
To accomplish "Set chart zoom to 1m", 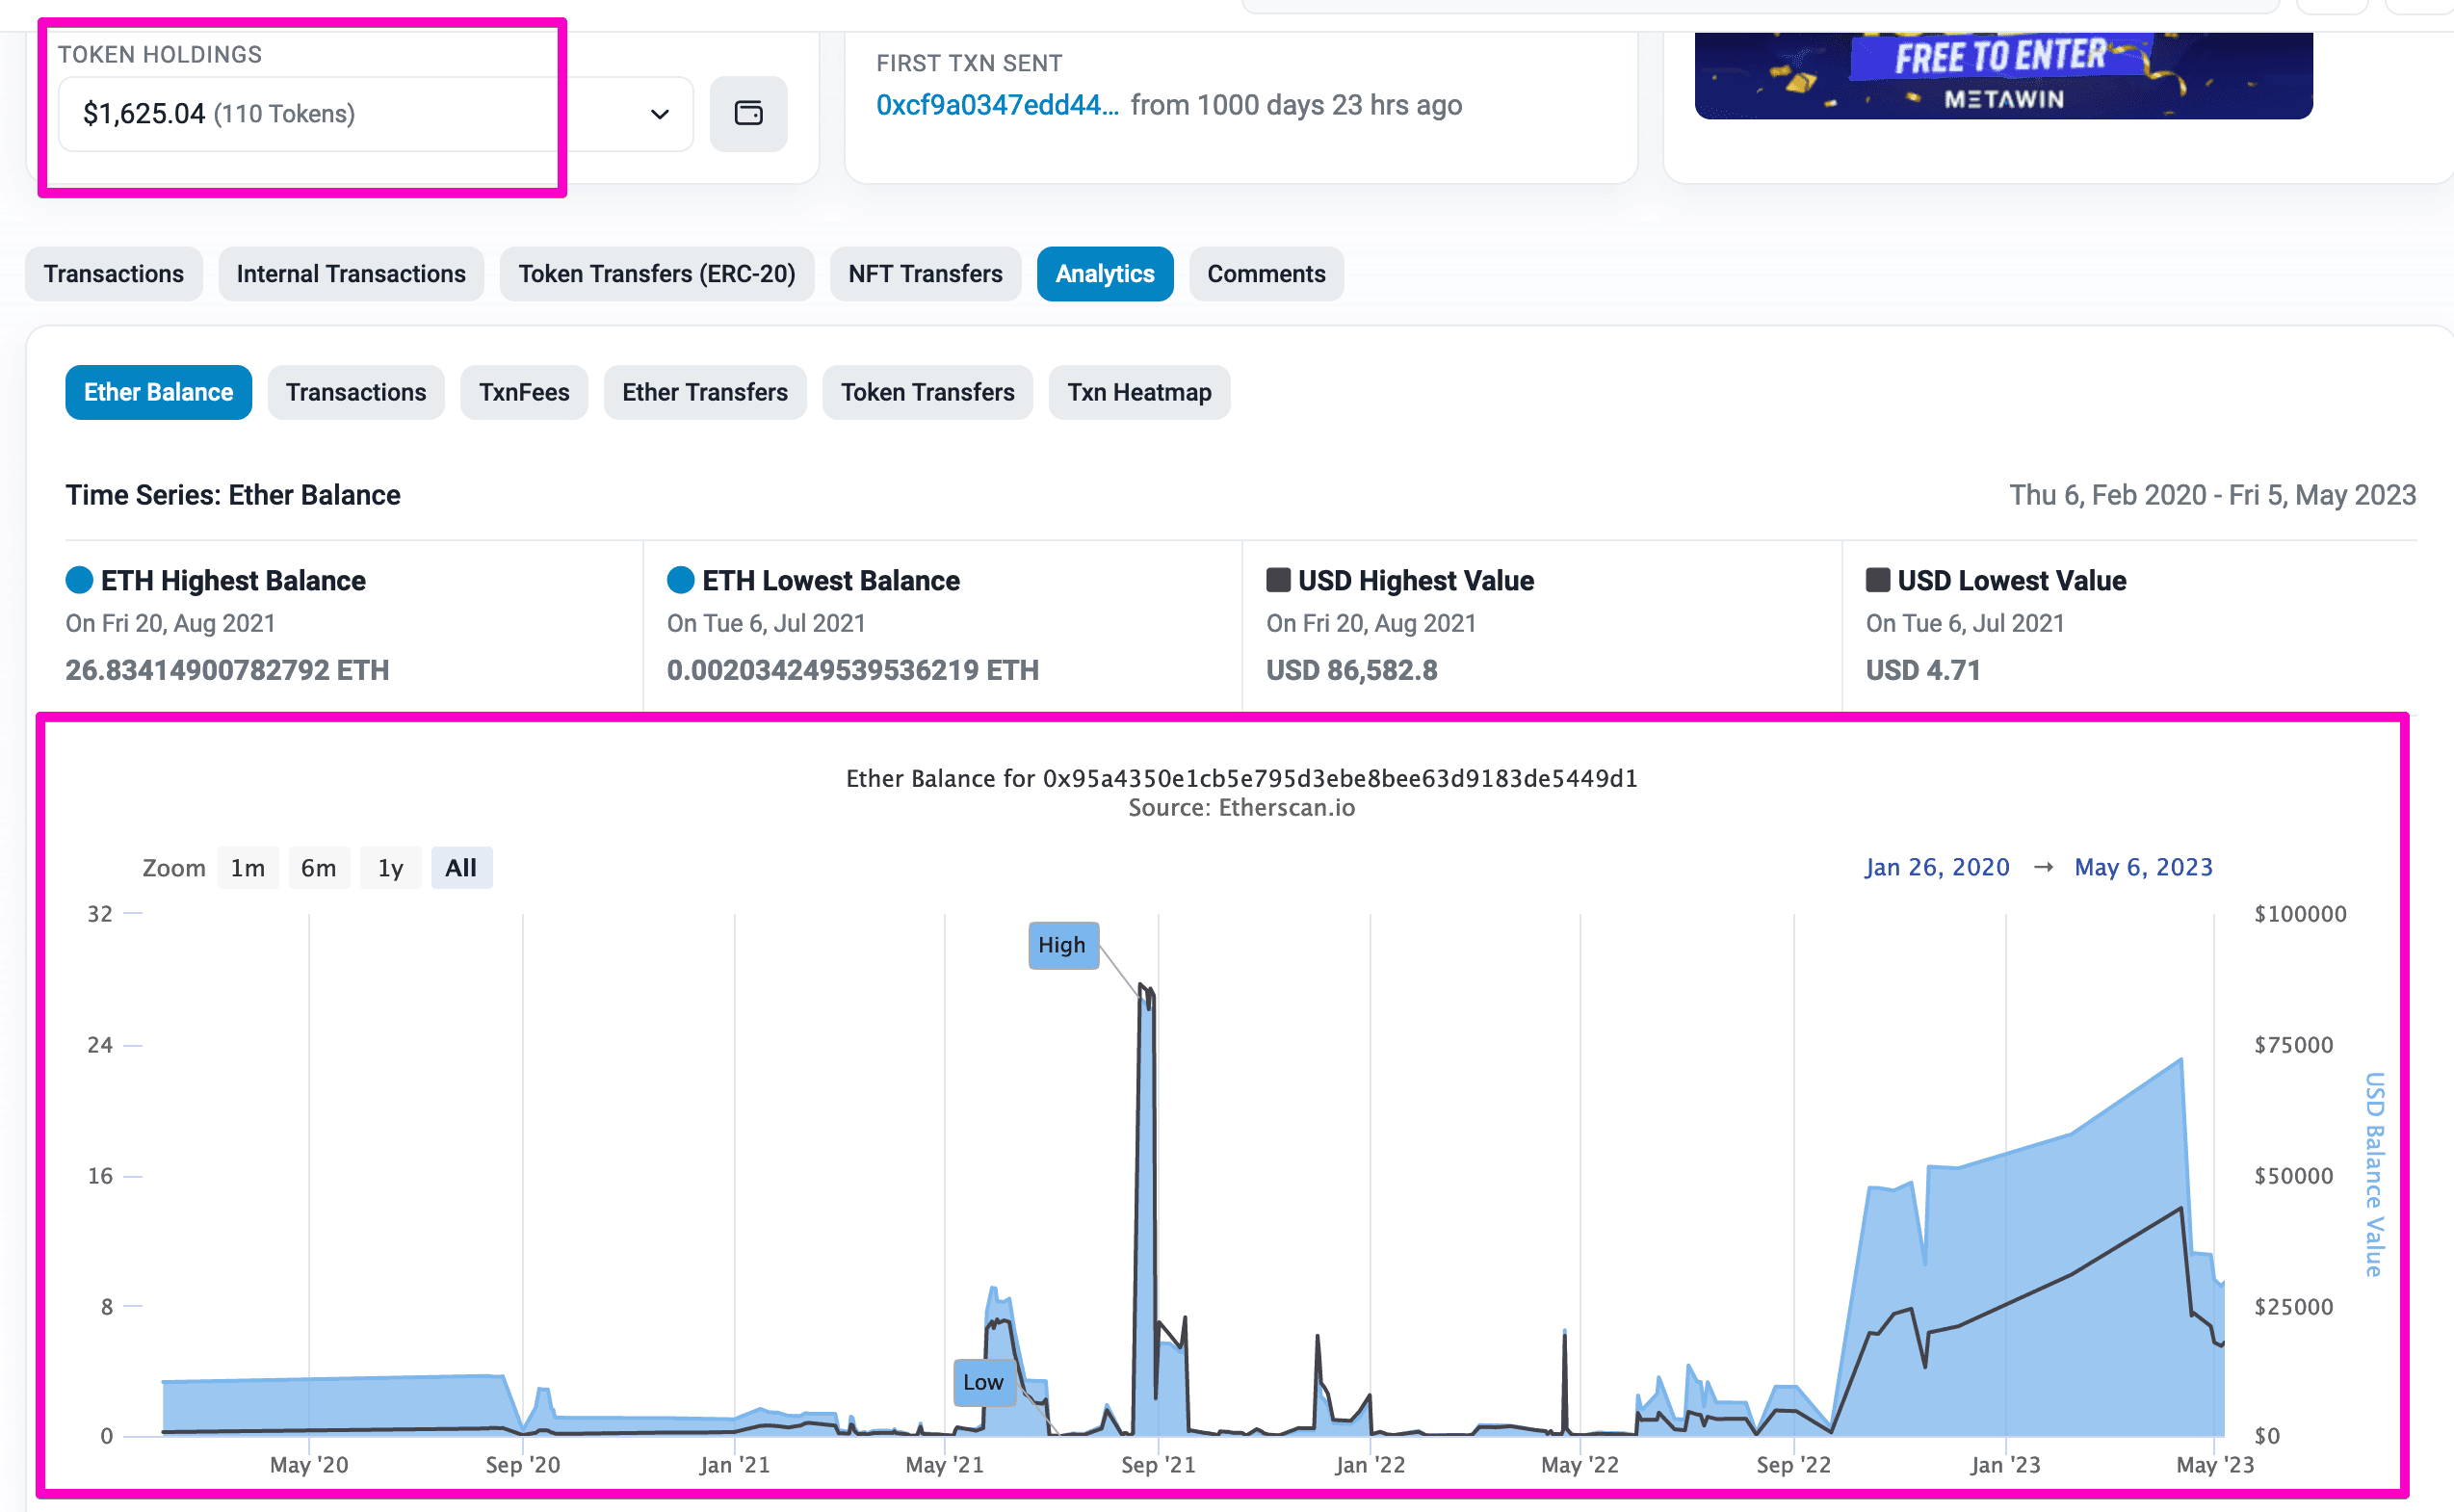I will [248, 867].
